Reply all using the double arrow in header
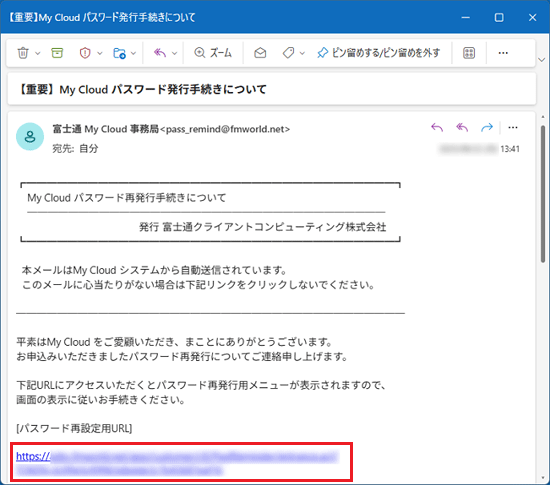 [462, 127]
